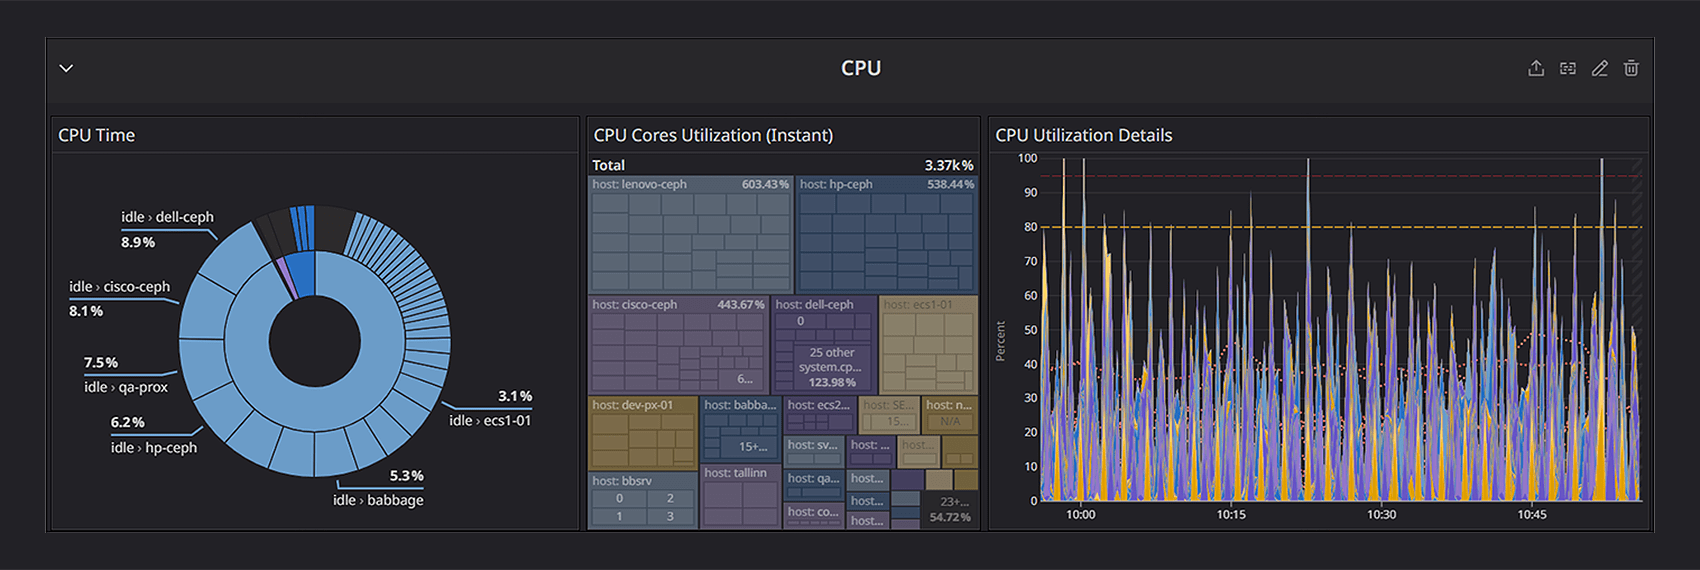This screenshot has width=1700, height=570.
Task: Click the CPU Utilization Details panel title
Action: (x=1083, y=135)
